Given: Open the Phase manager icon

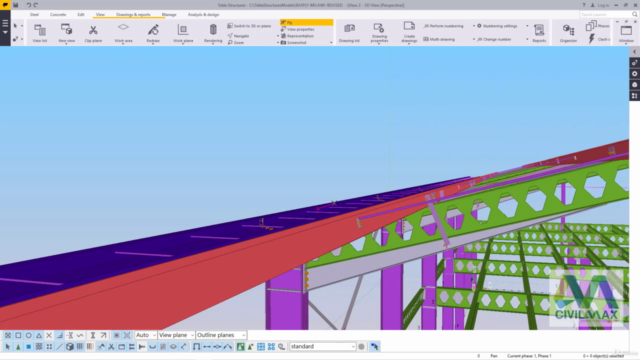Looking at the screenshot, I should 591,26.
